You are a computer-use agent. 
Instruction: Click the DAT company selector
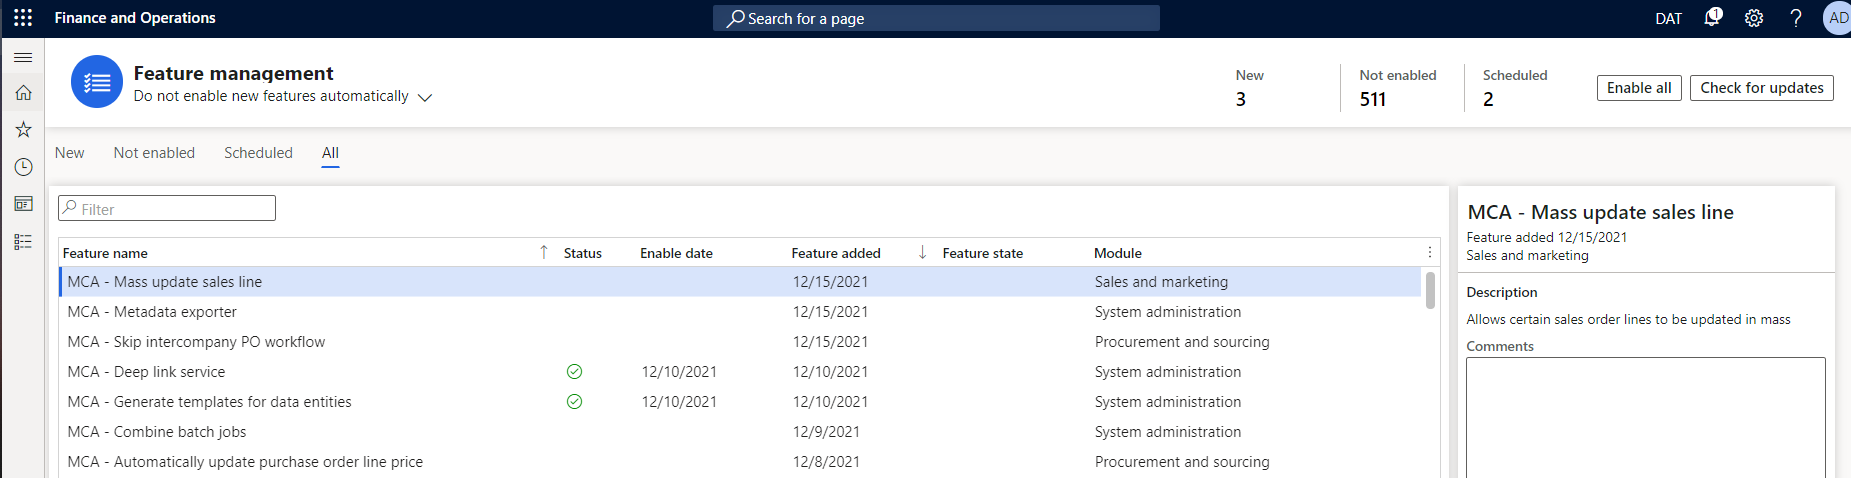[x=1668, y=19]
